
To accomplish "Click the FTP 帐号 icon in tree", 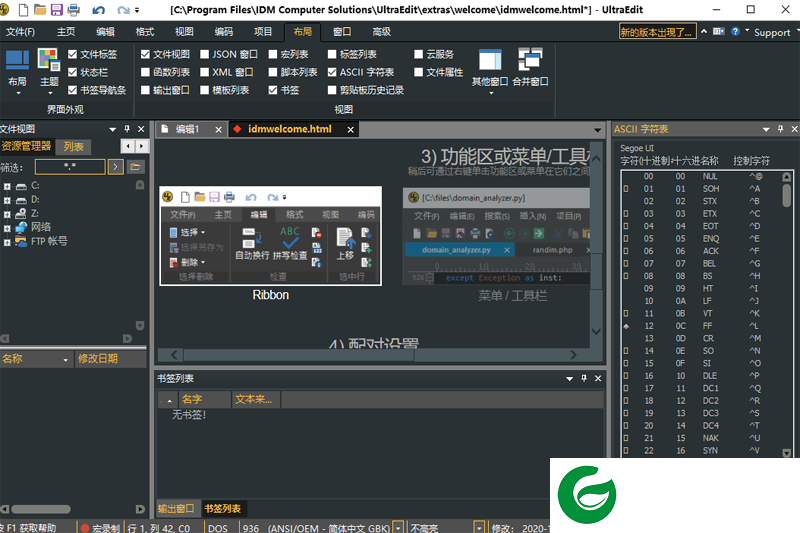I will (x=21, y=241).
